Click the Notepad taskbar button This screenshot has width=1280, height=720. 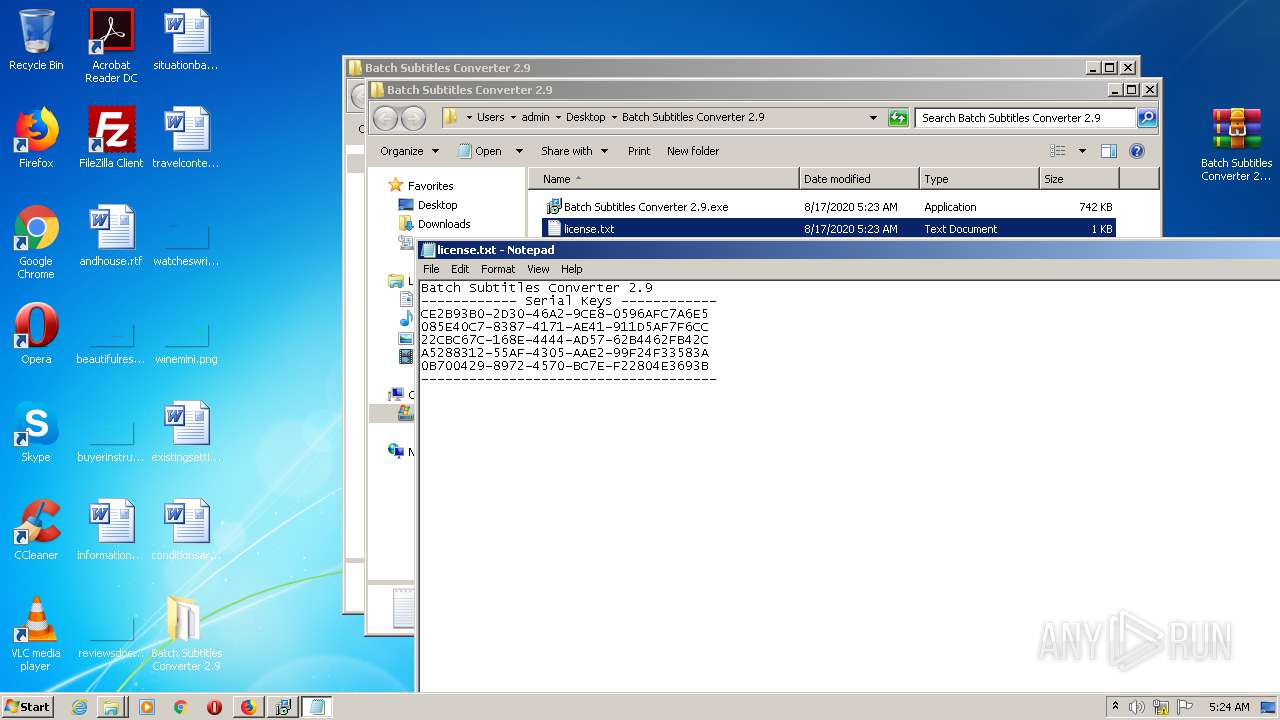[x=317, y=707]
